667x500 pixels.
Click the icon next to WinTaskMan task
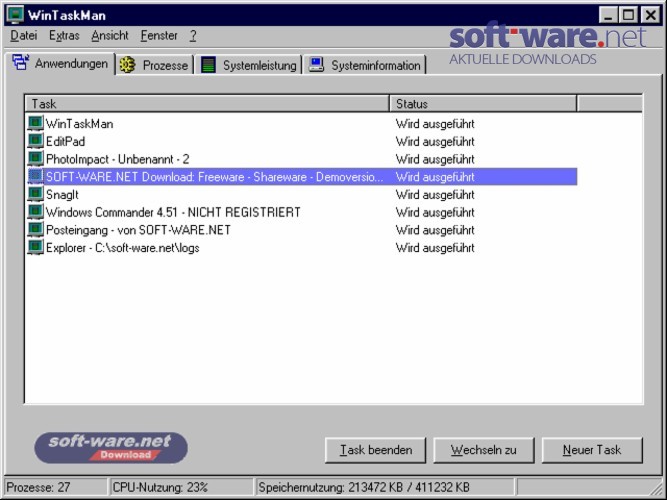[x=35, y=123]
